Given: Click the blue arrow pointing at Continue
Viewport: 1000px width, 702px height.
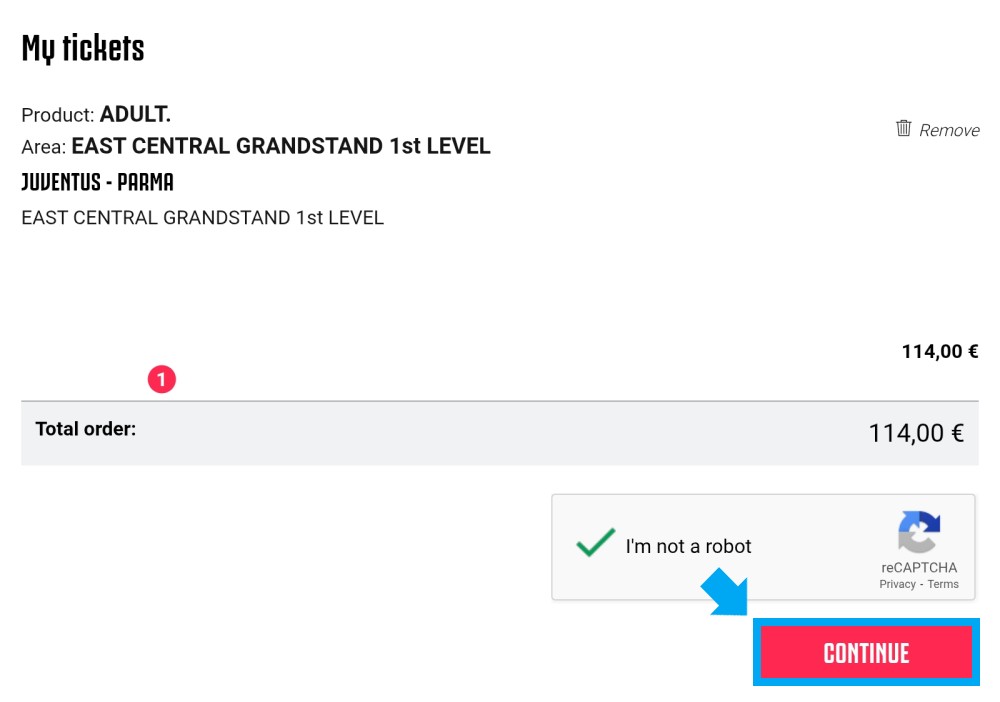Looking at the screenshot, I should coord(725,592).
